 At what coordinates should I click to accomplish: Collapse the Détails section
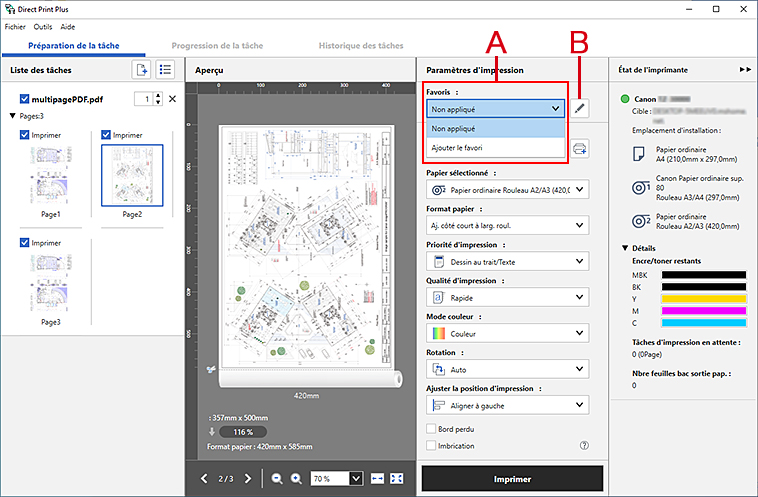(x=626, y=247)
